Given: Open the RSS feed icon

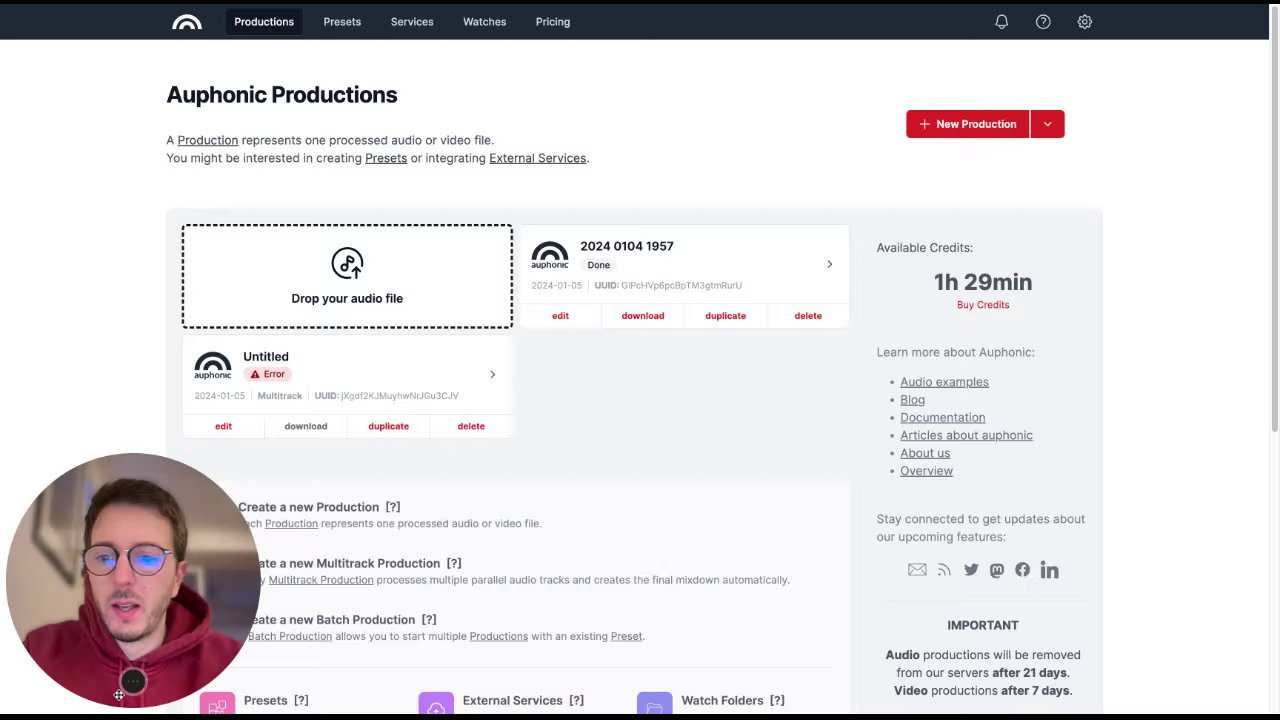Looking at the screenshot, I should tap(944, 570).
